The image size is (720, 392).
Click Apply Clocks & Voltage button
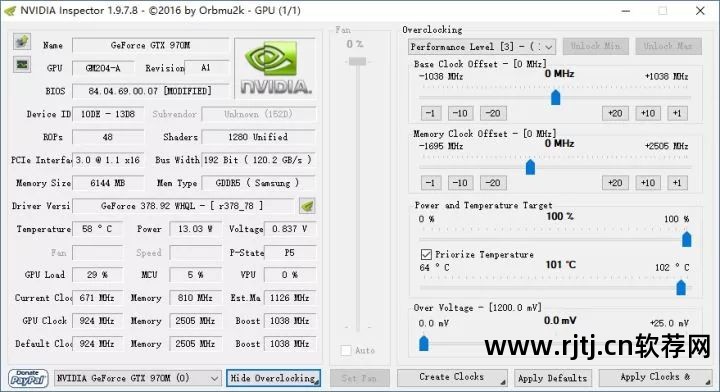[655, 377]
